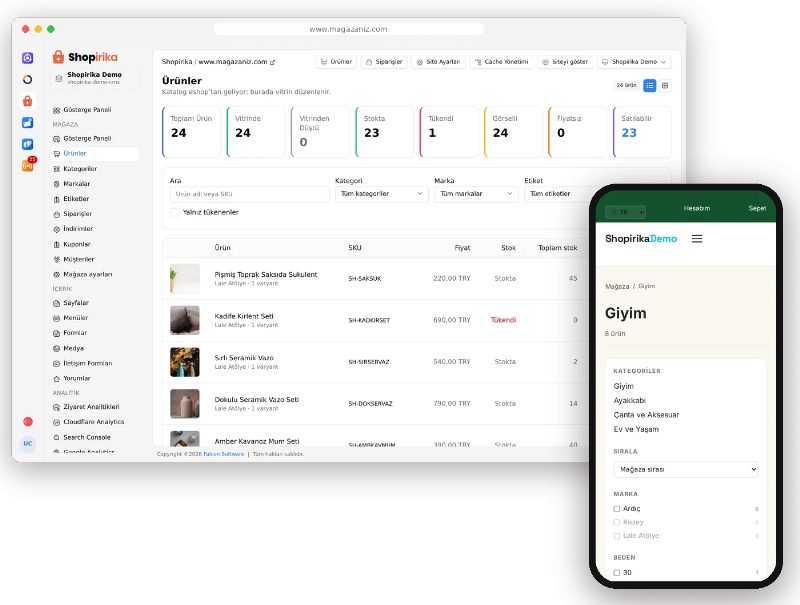Select Mağaza ayarları in the sidebar

(x=87, y=274)
